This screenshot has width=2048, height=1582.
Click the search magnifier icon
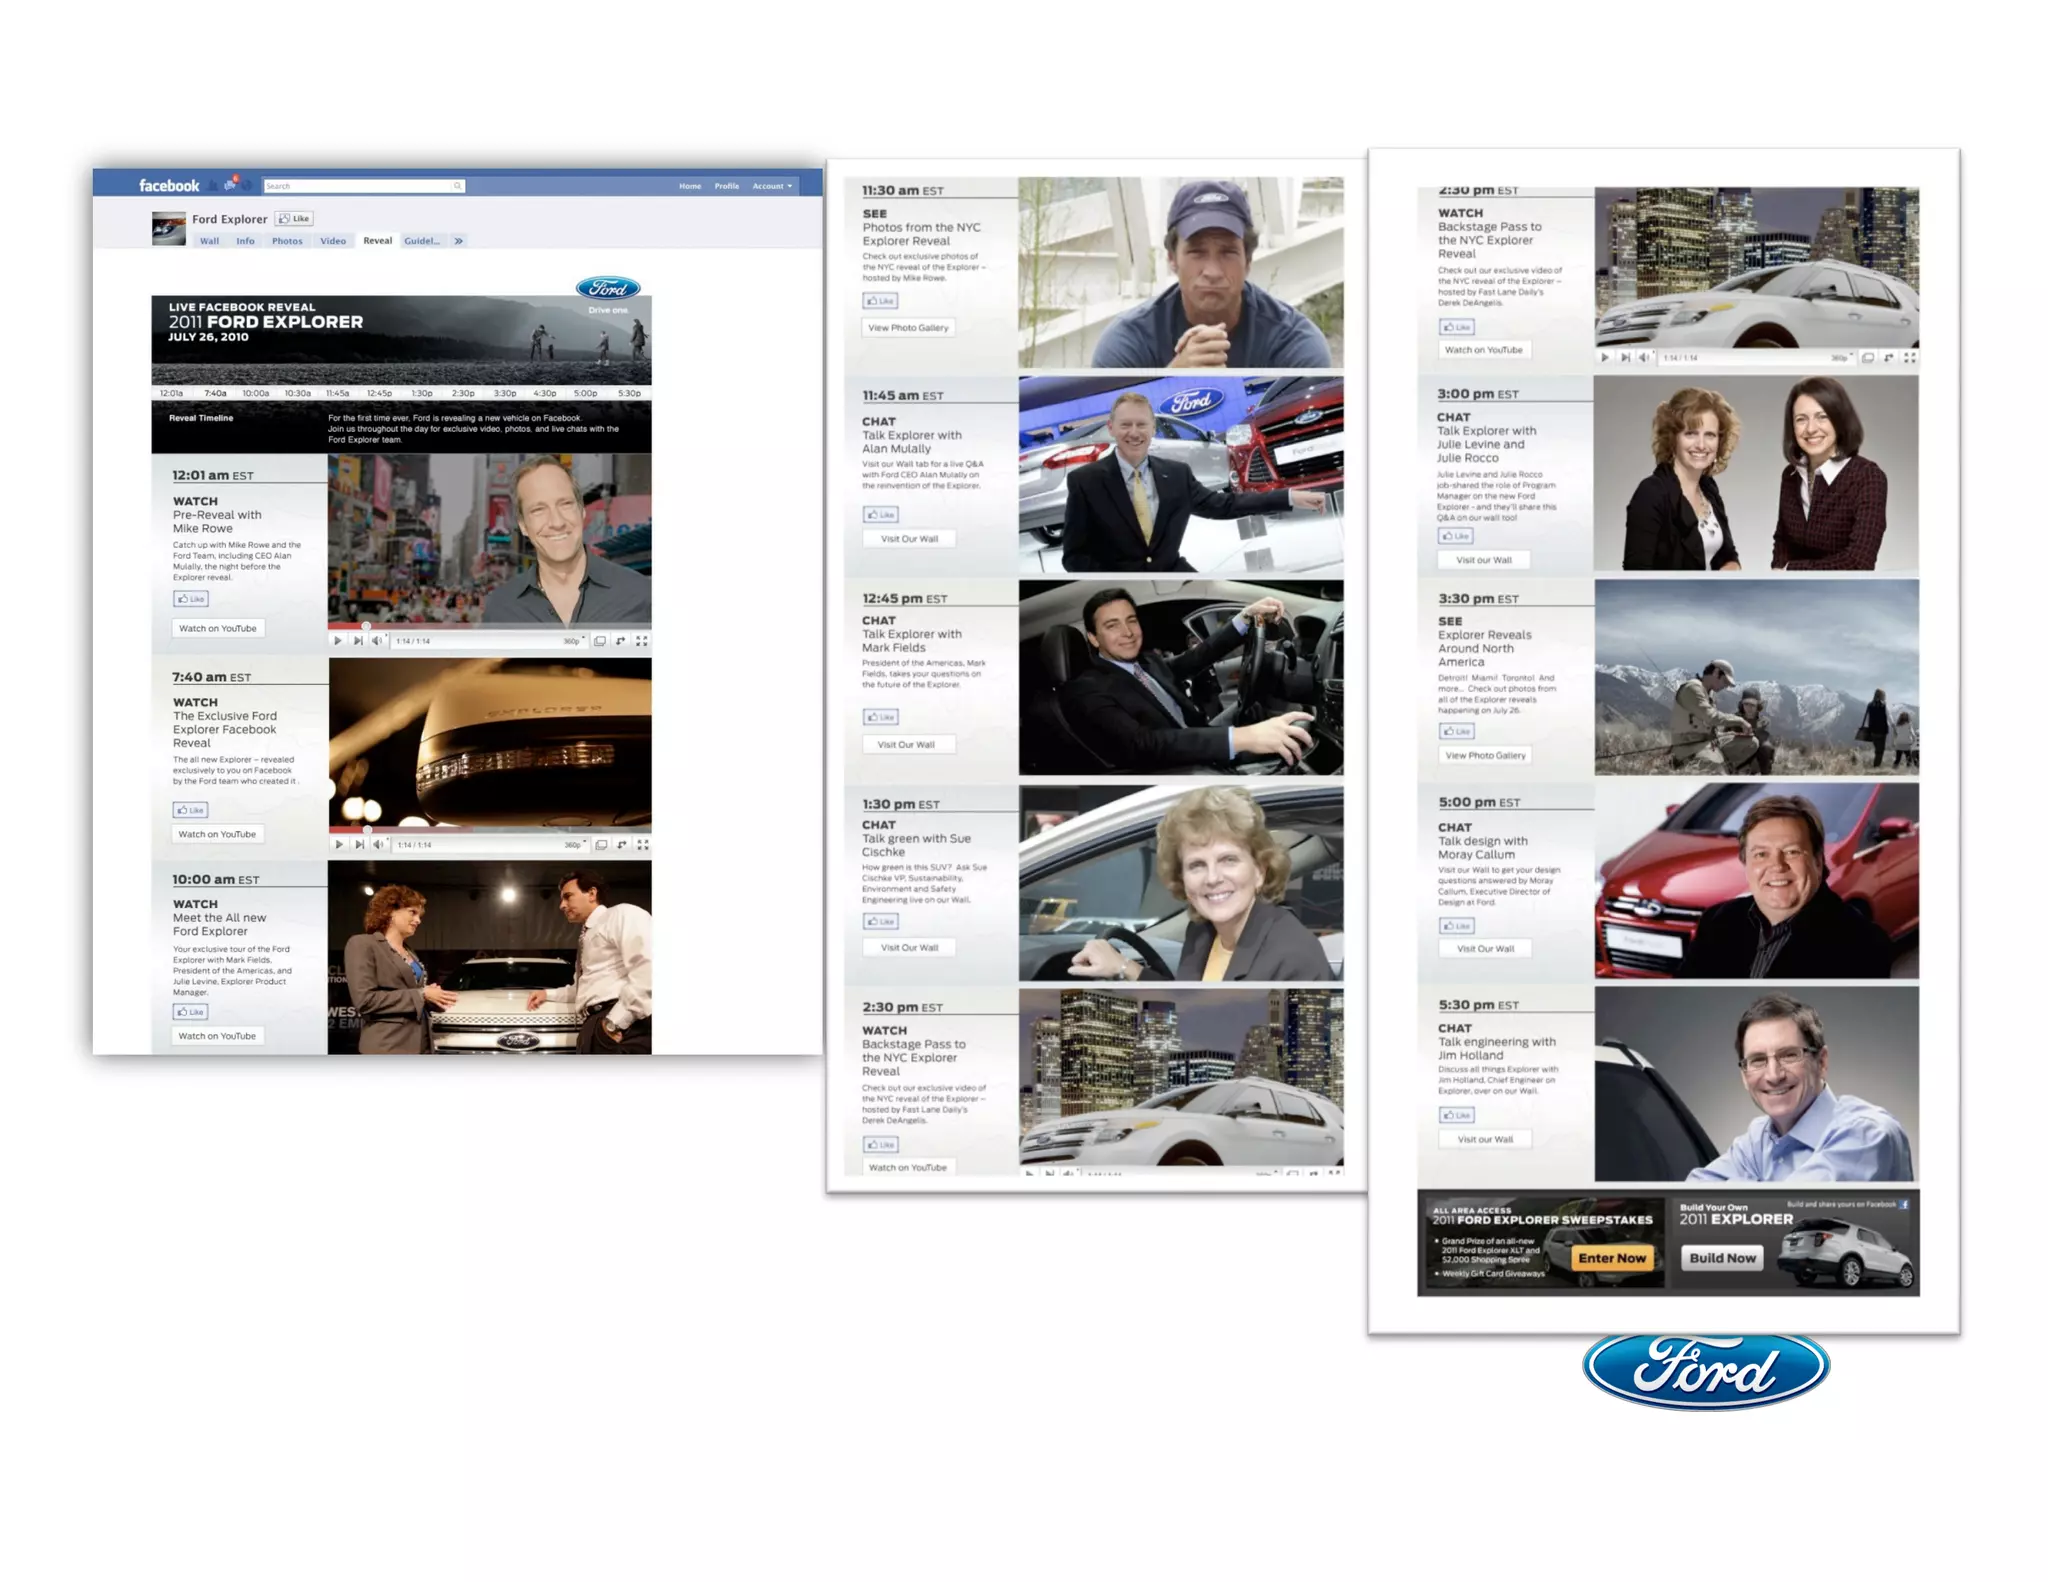click(x=457, y=186)
